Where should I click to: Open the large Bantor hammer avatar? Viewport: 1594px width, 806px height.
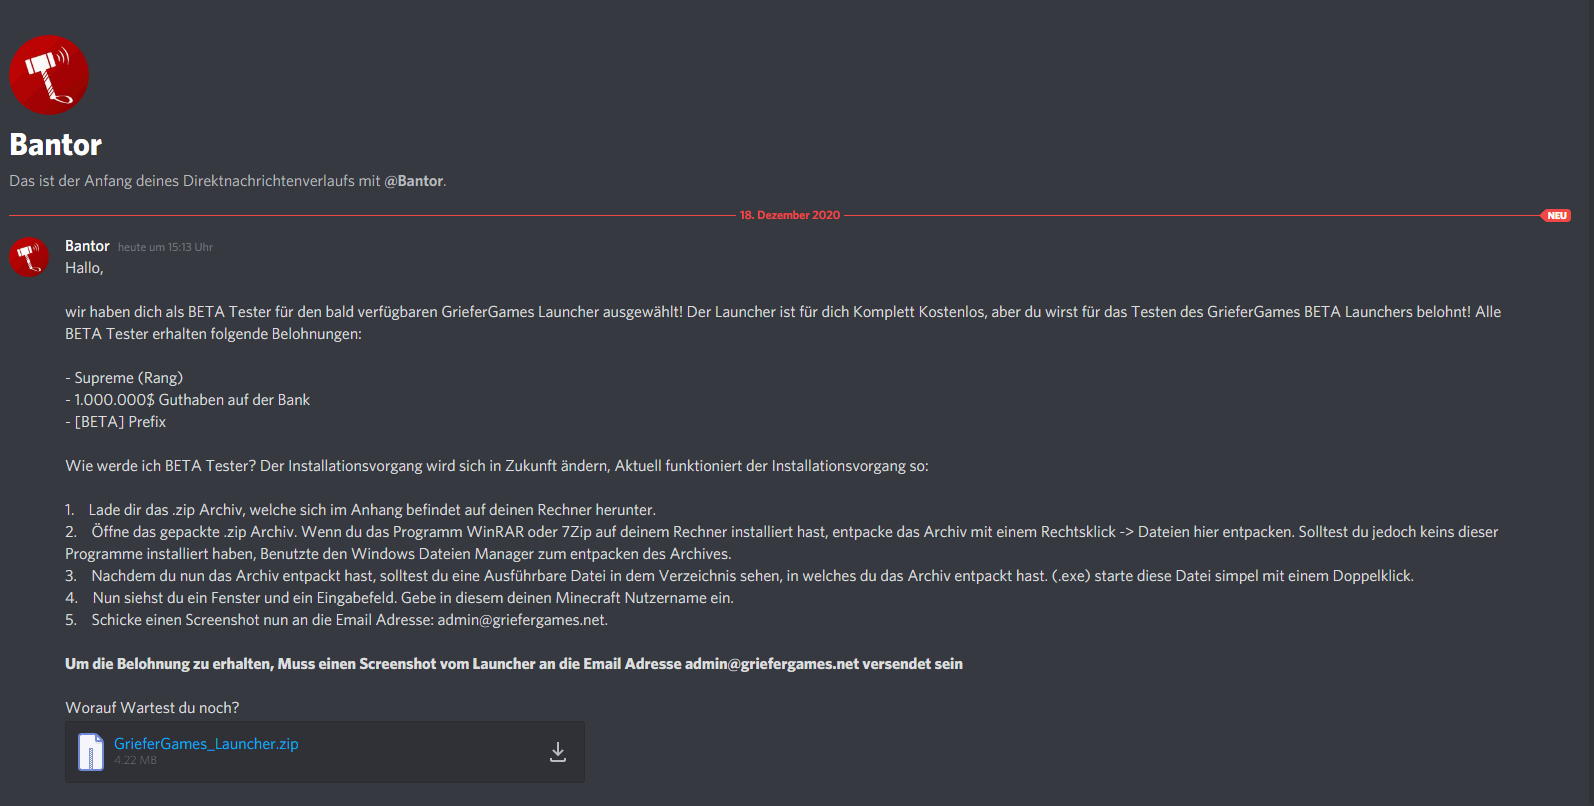[49, 75]
